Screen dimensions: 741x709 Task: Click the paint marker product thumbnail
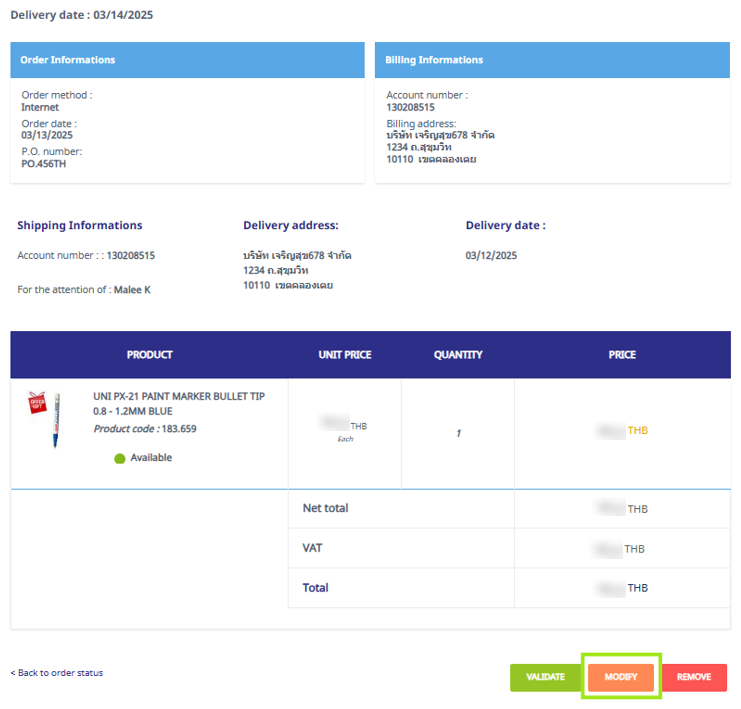(x=49, y=418)
